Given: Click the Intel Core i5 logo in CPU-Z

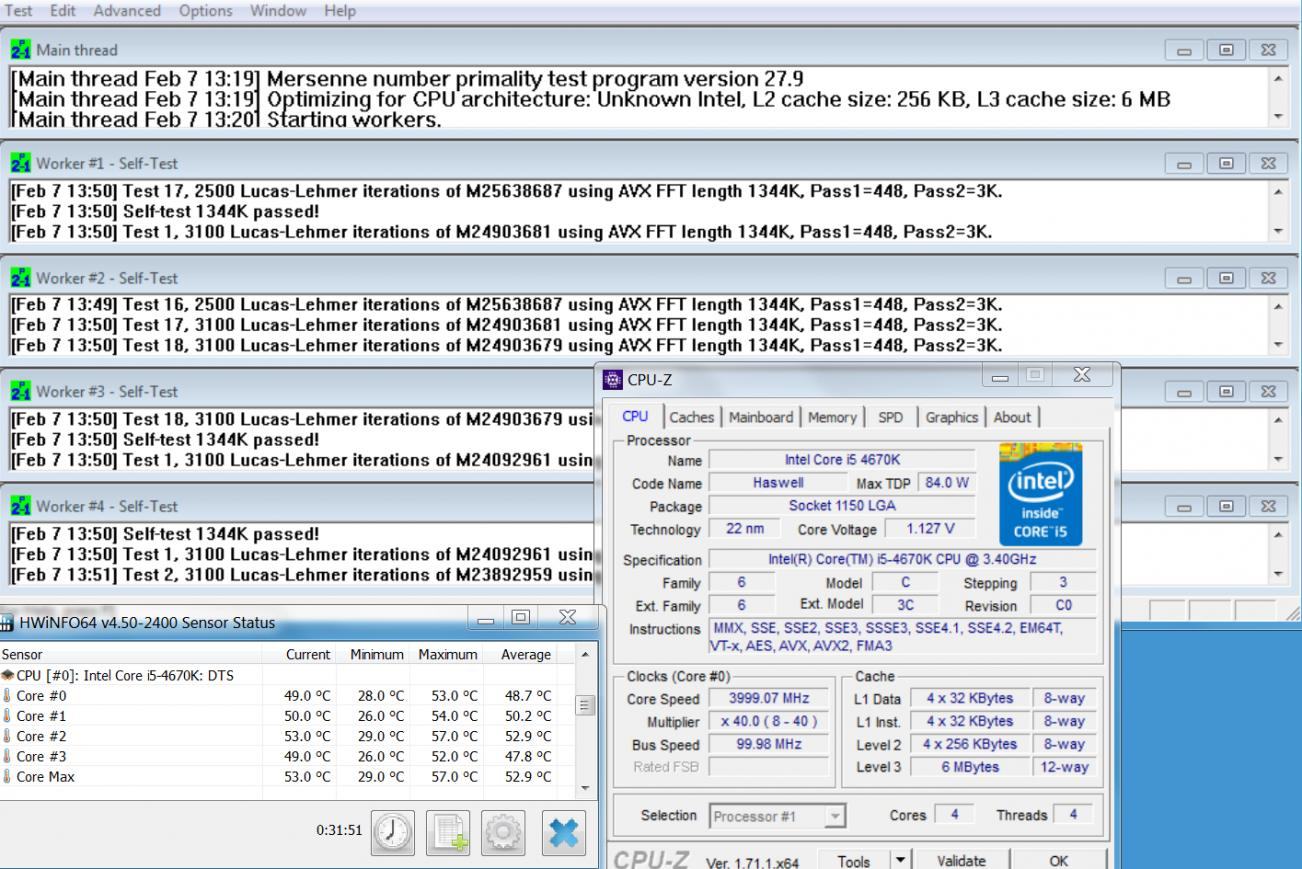Looking at the screenshot, I should (1040, 493).
